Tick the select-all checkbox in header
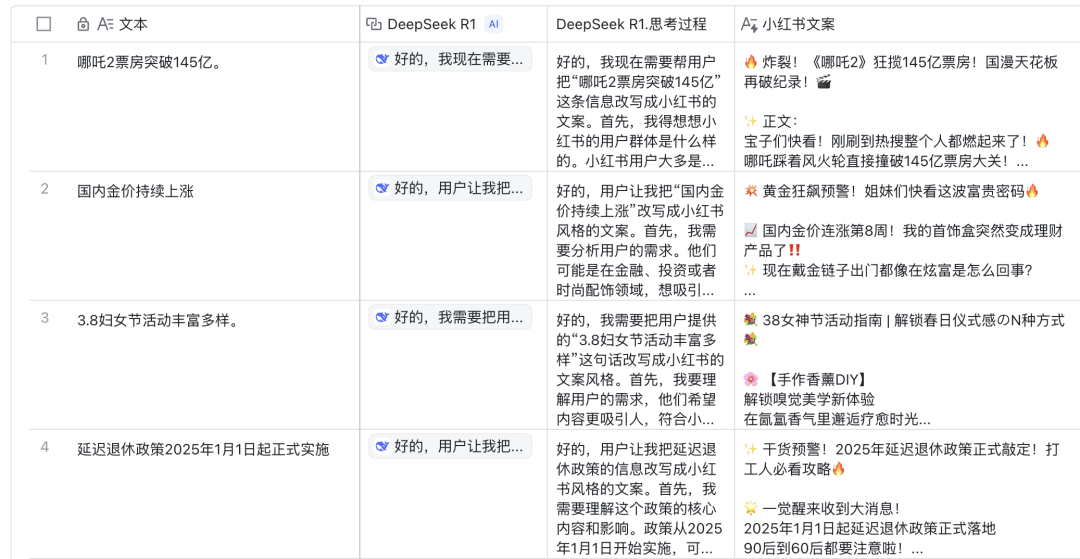Viewport: 1080px width, 559px height. tap(43, 24)
